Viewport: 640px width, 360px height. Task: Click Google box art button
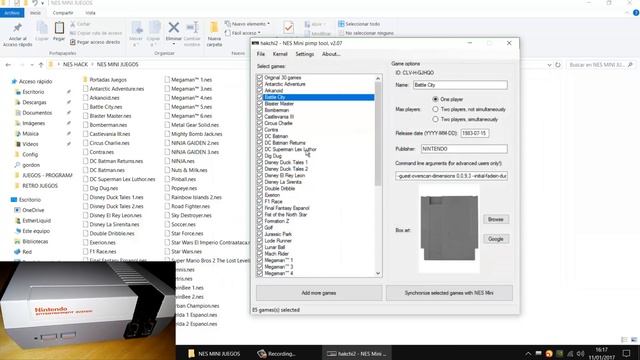496,239
